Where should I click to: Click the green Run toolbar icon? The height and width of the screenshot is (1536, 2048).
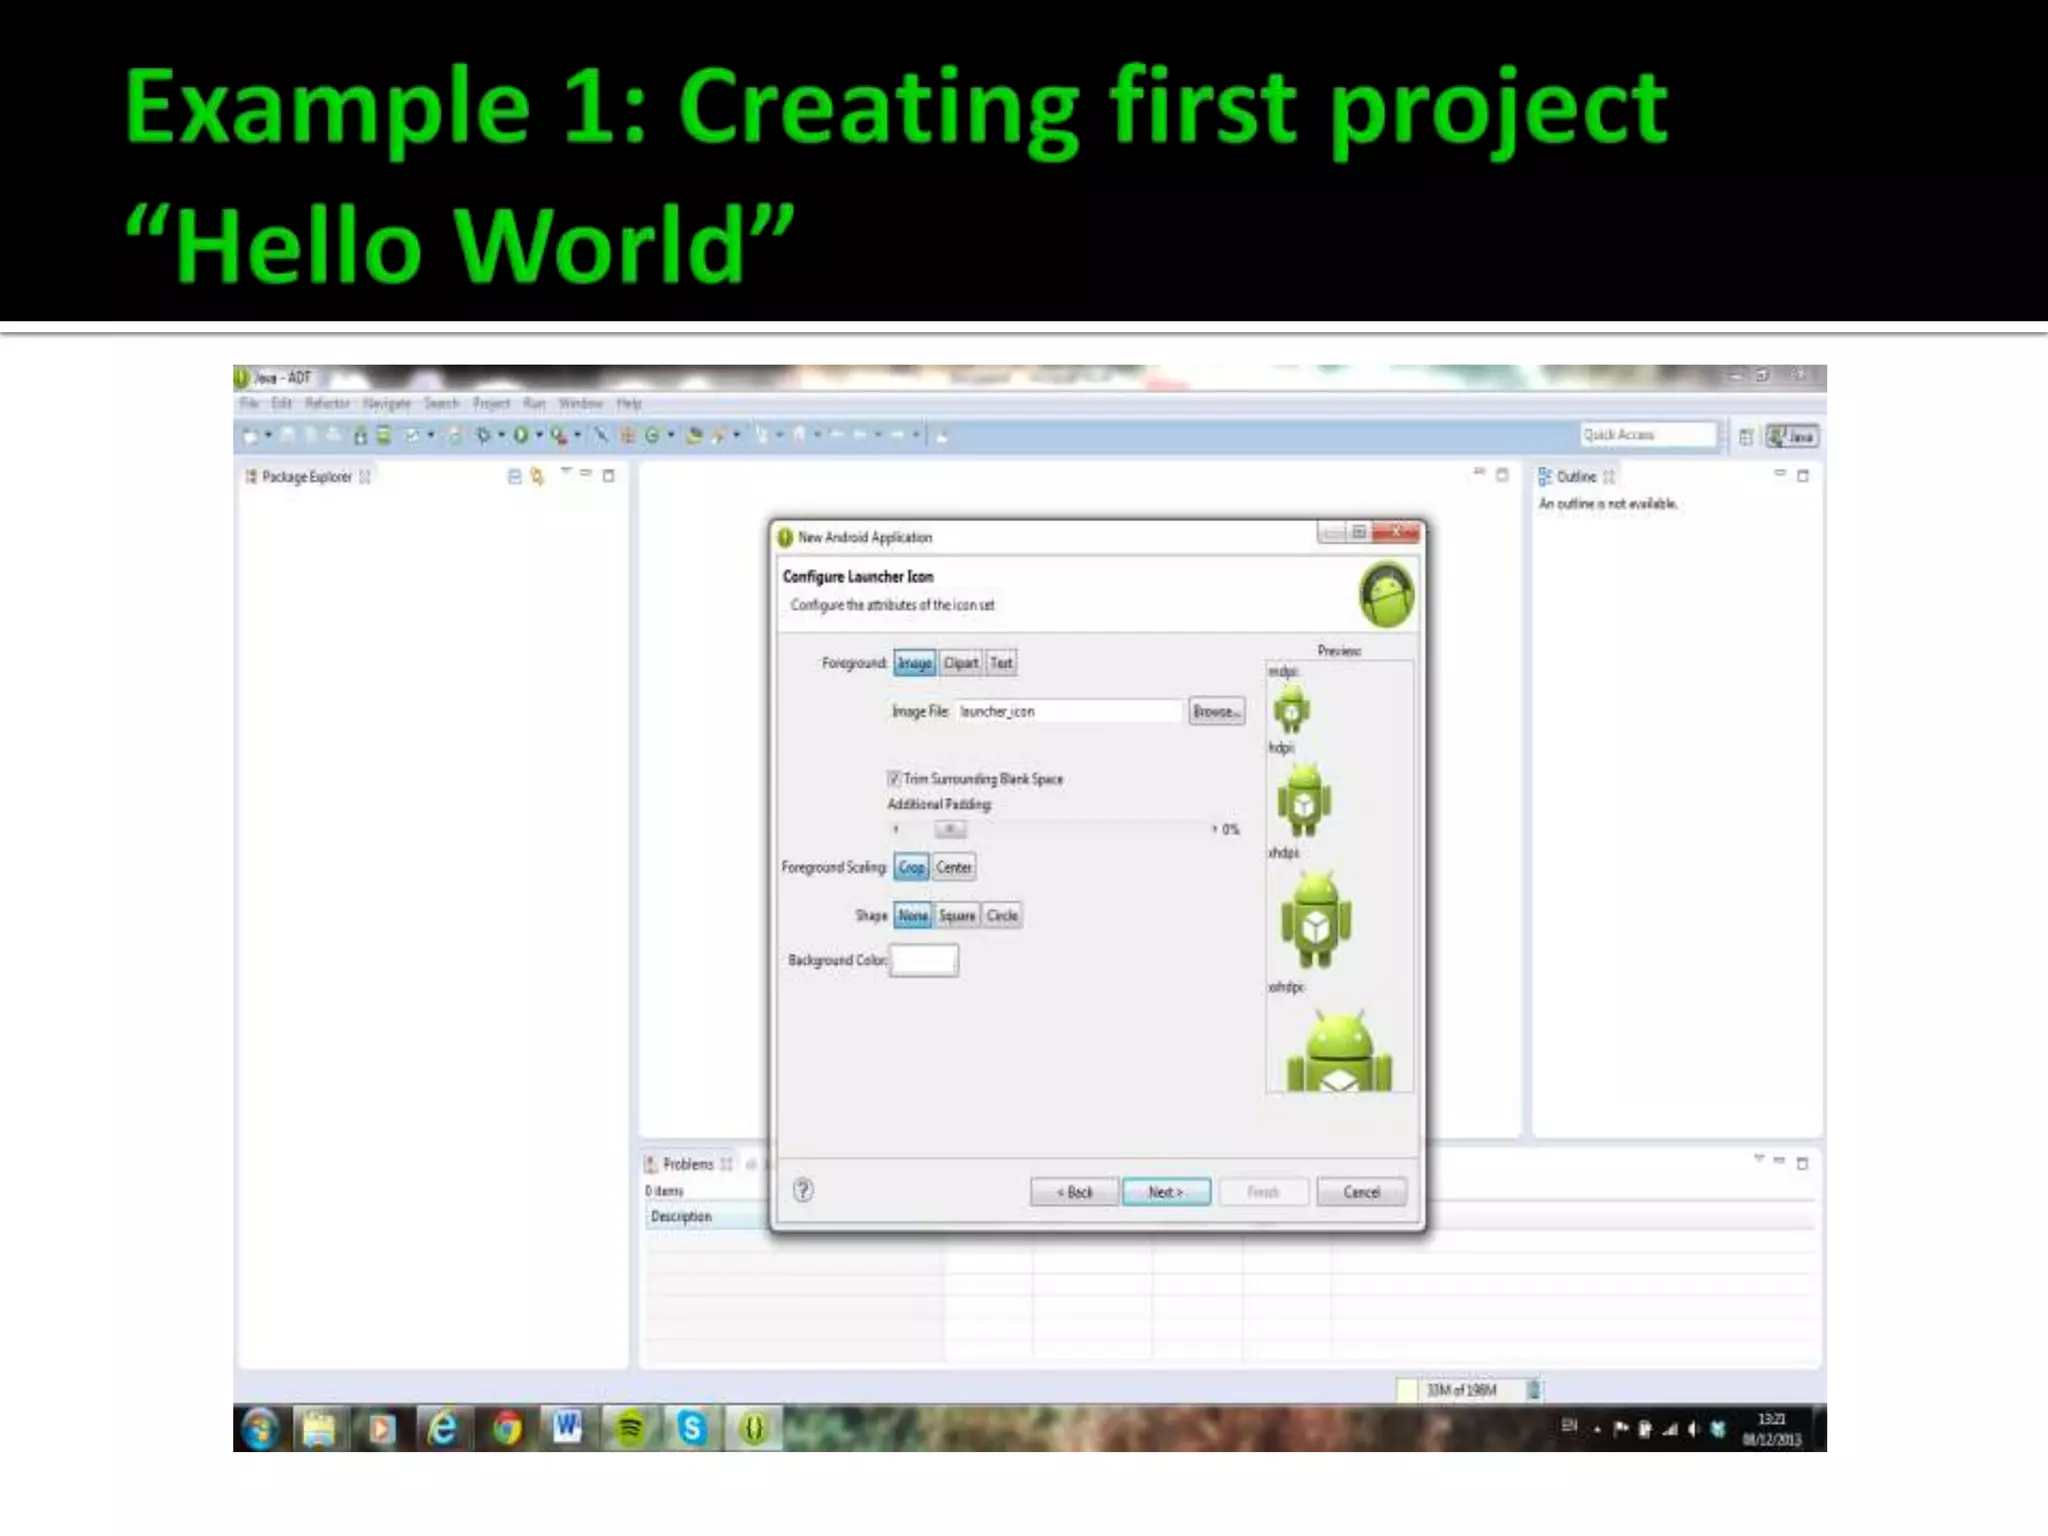(520, 435)
